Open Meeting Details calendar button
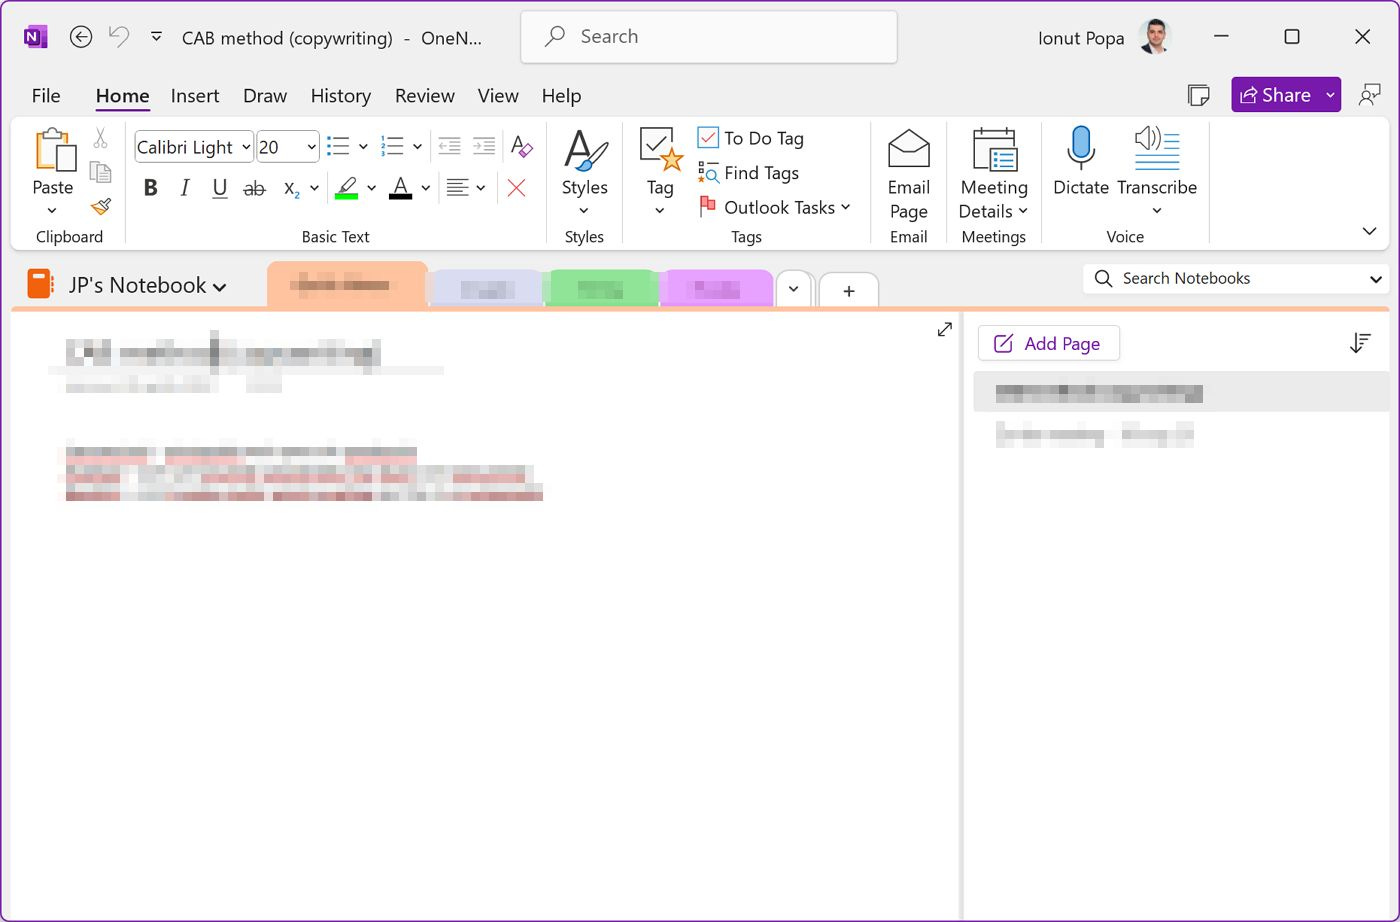 click(x=994, y=174)
